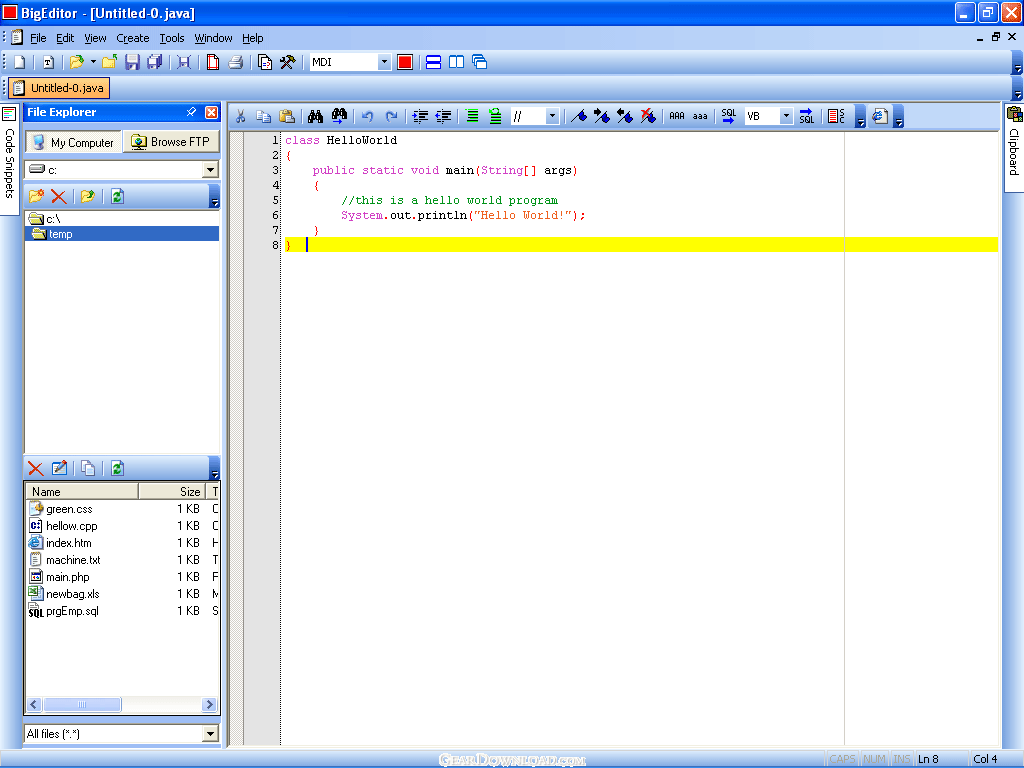The height and width of the screenshot is (768, 1024).
Task: Click the Browse FTP button
Action: pos(171,142)
